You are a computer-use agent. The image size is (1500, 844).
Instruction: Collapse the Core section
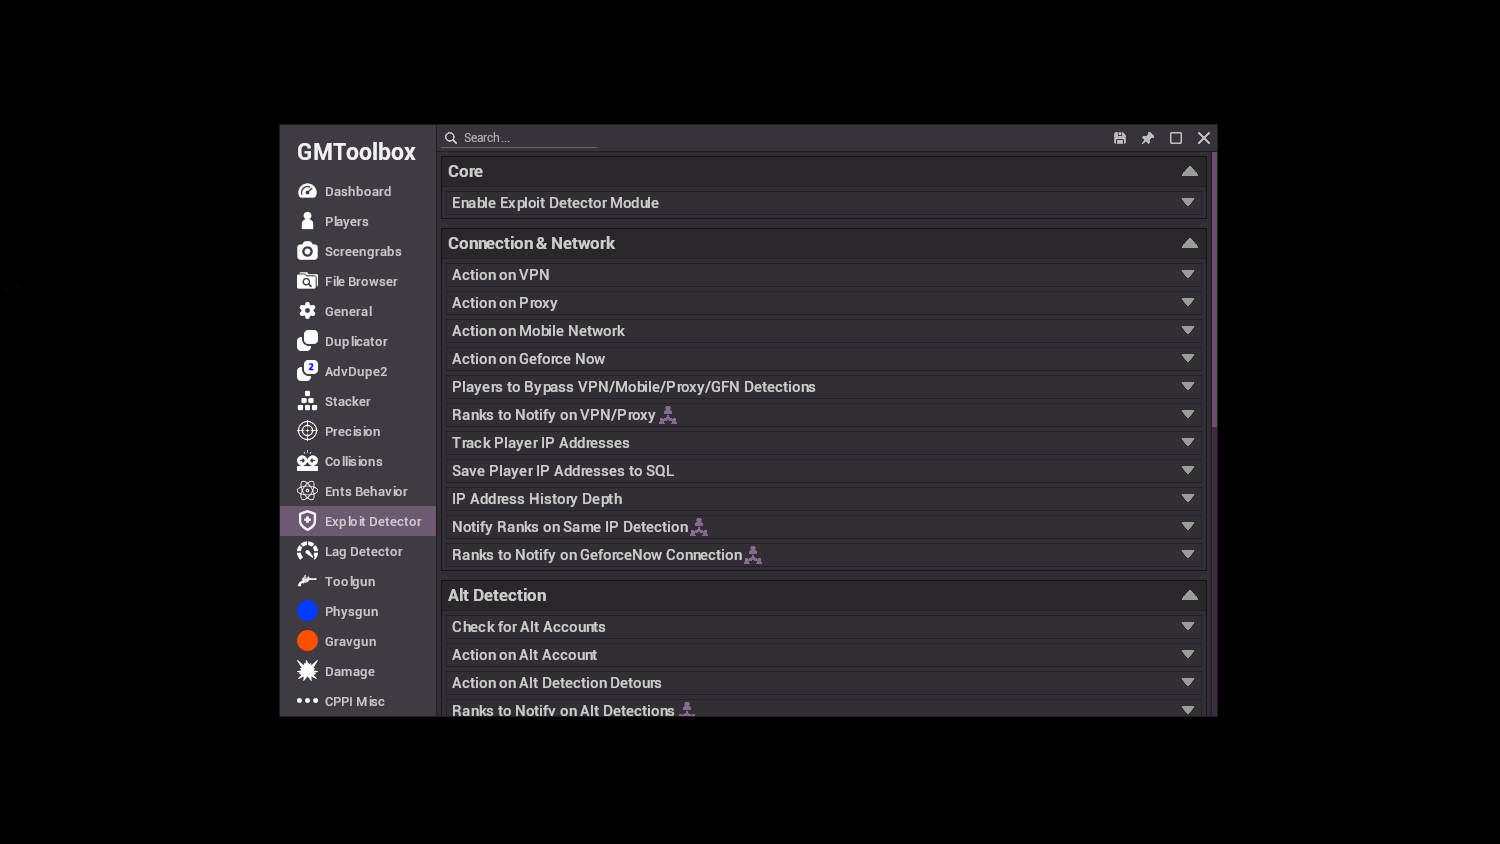click(x=1190, y=171)
